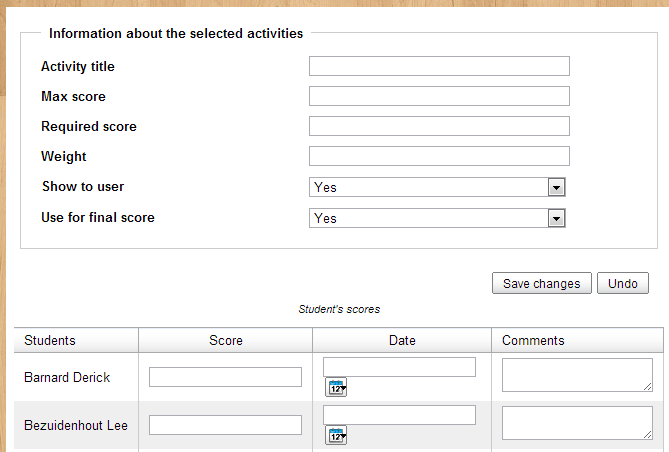Click the Students column header
This screenshot has width=669, height=452.
(x=50, y=340)
